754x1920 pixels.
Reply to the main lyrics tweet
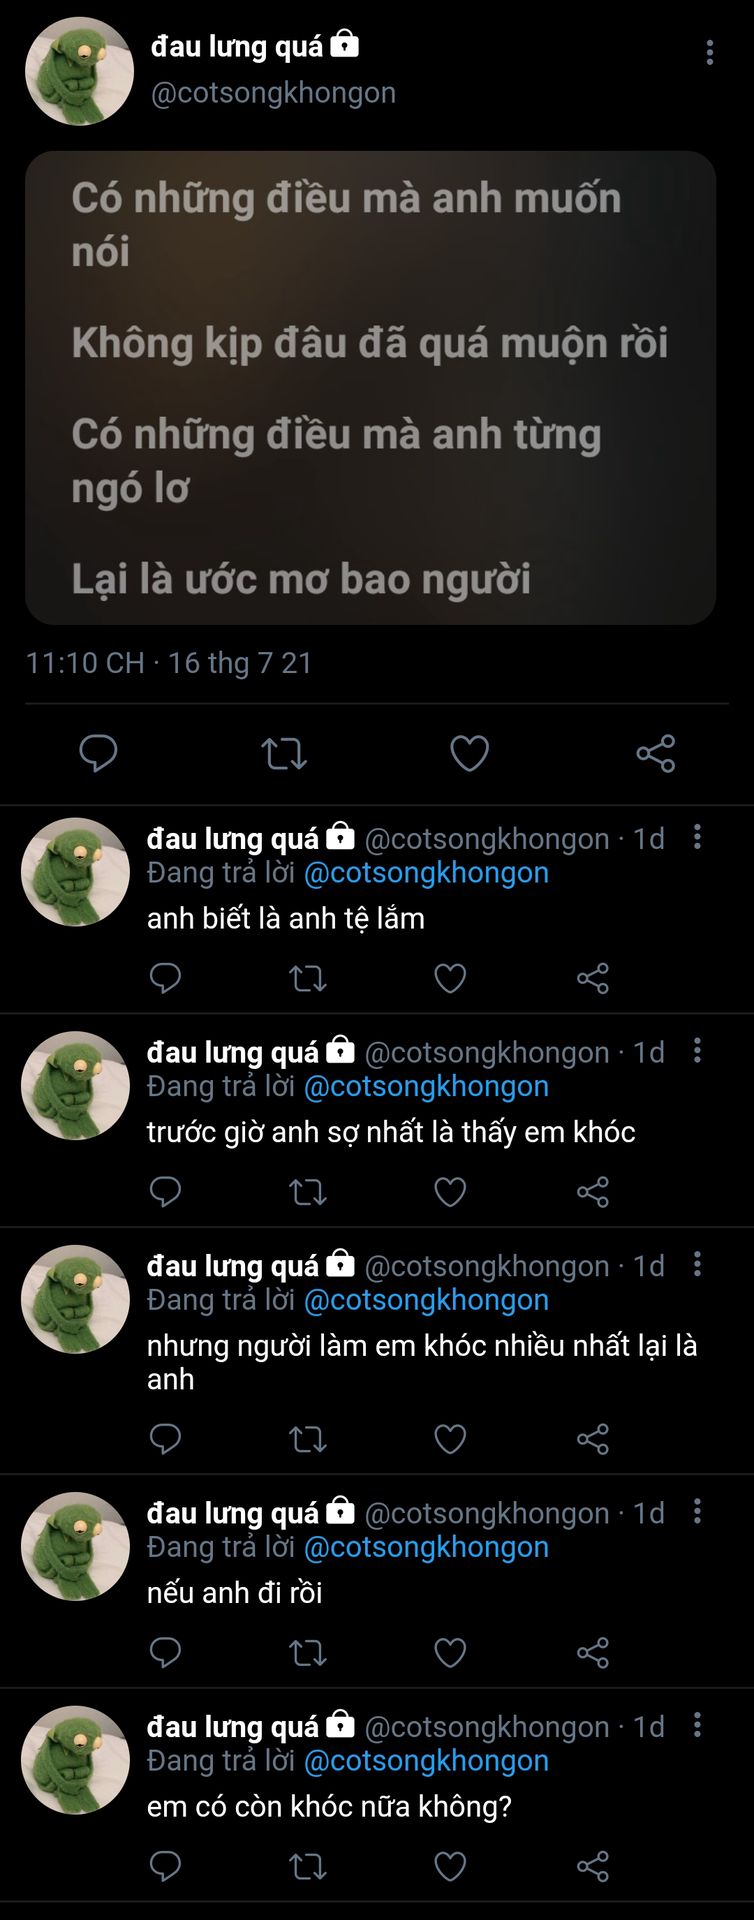(x=98, y=753)
